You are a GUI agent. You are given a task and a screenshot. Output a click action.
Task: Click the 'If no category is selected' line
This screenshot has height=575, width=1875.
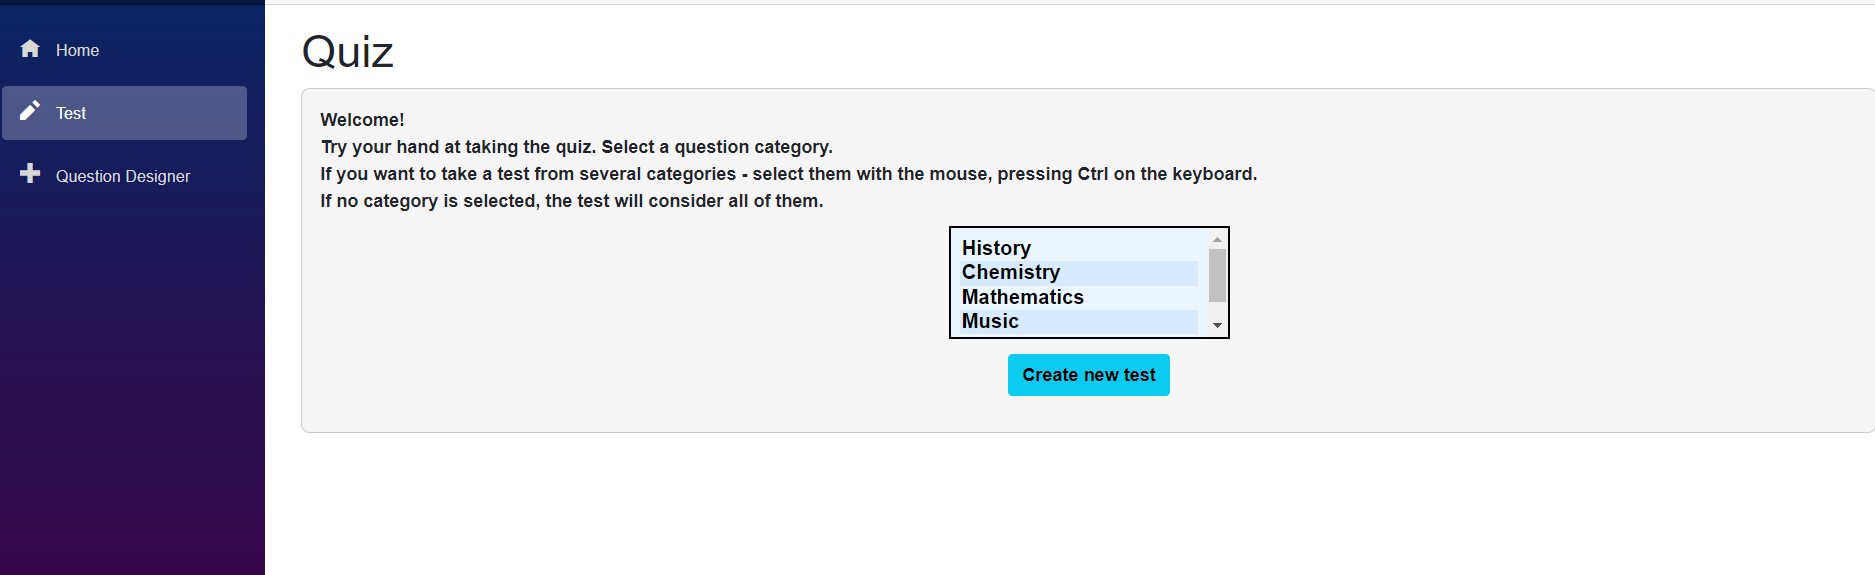pyautogui.click(x=571, y=201)
